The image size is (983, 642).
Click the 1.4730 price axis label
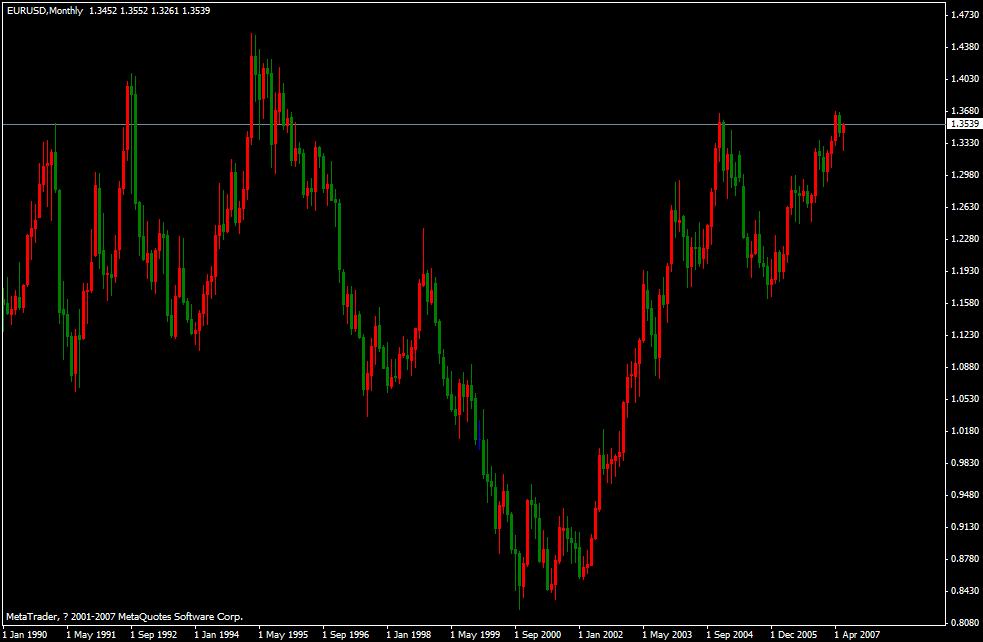[965, 15]
